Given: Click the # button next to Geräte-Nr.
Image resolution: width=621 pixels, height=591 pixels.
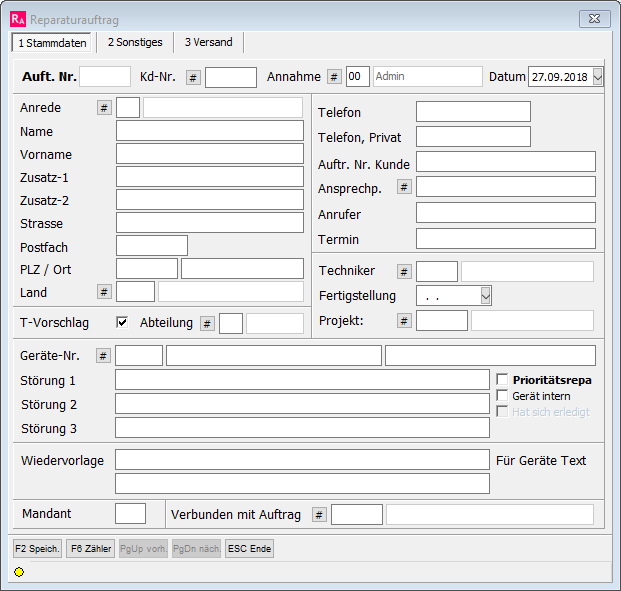Looking at the screenshot, I should pyautogui.click(x=103, y=356).
